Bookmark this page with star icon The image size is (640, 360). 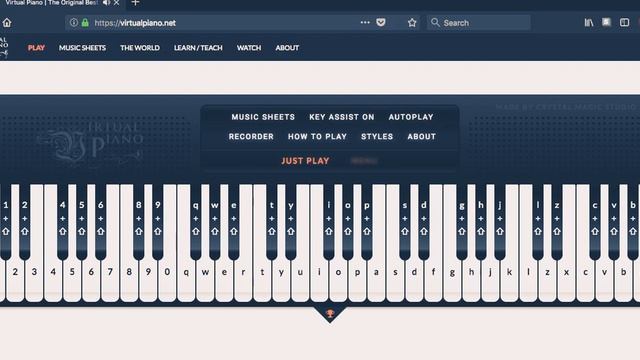[412, 23]
